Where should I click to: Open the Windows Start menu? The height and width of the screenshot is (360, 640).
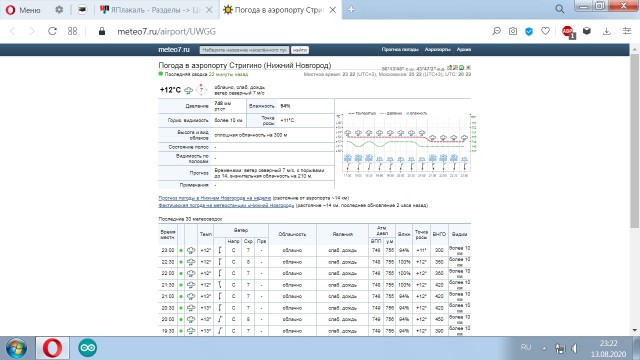point(16,348)
